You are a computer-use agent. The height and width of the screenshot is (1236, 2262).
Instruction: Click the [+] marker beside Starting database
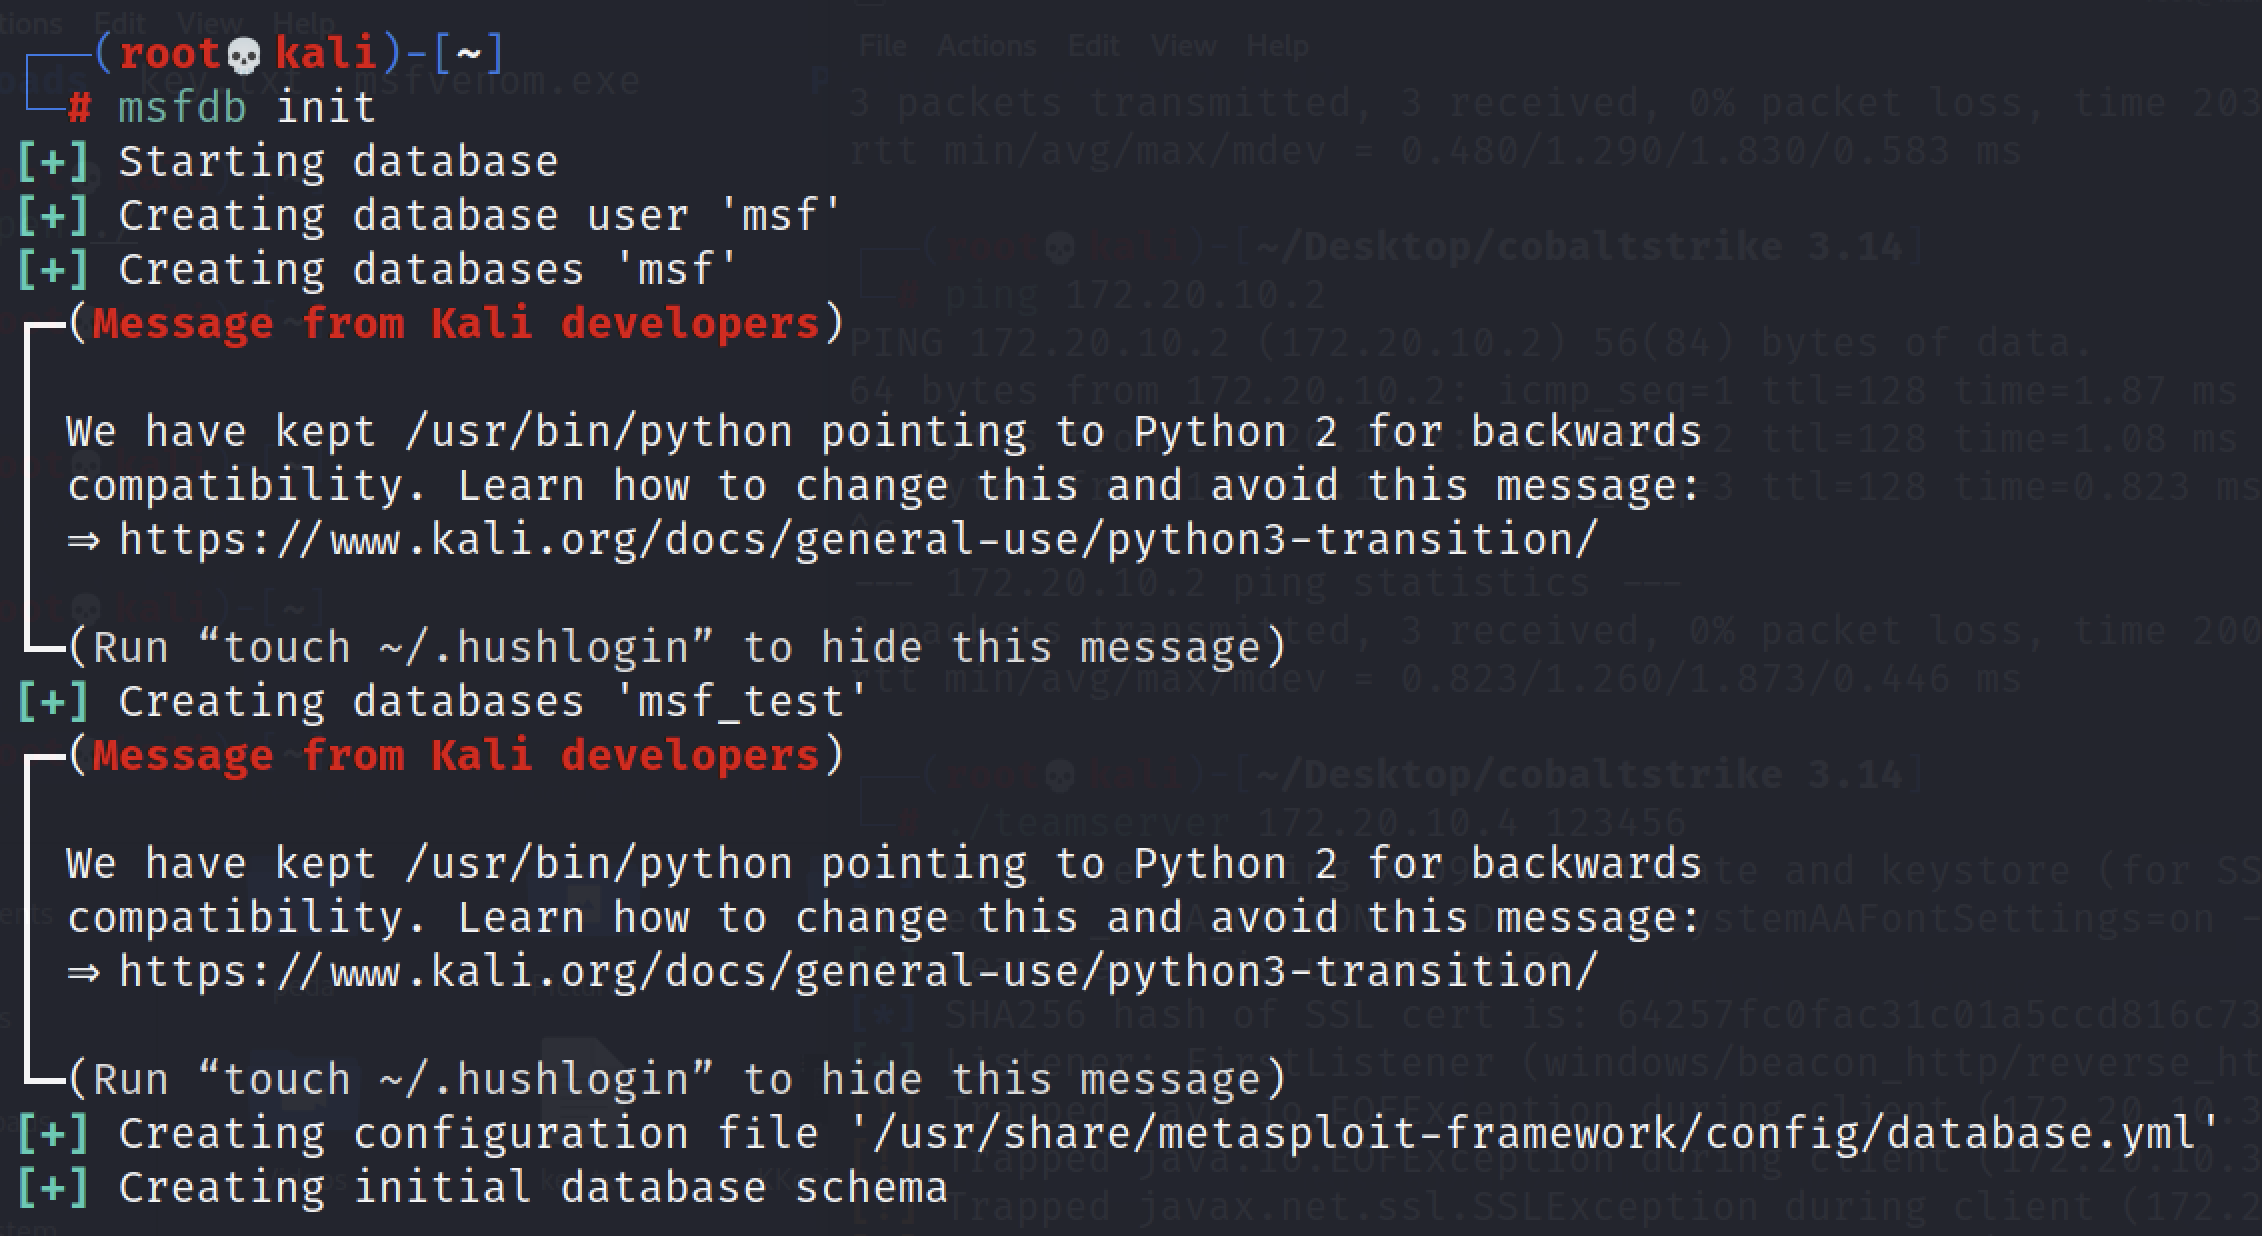point(54,161)
